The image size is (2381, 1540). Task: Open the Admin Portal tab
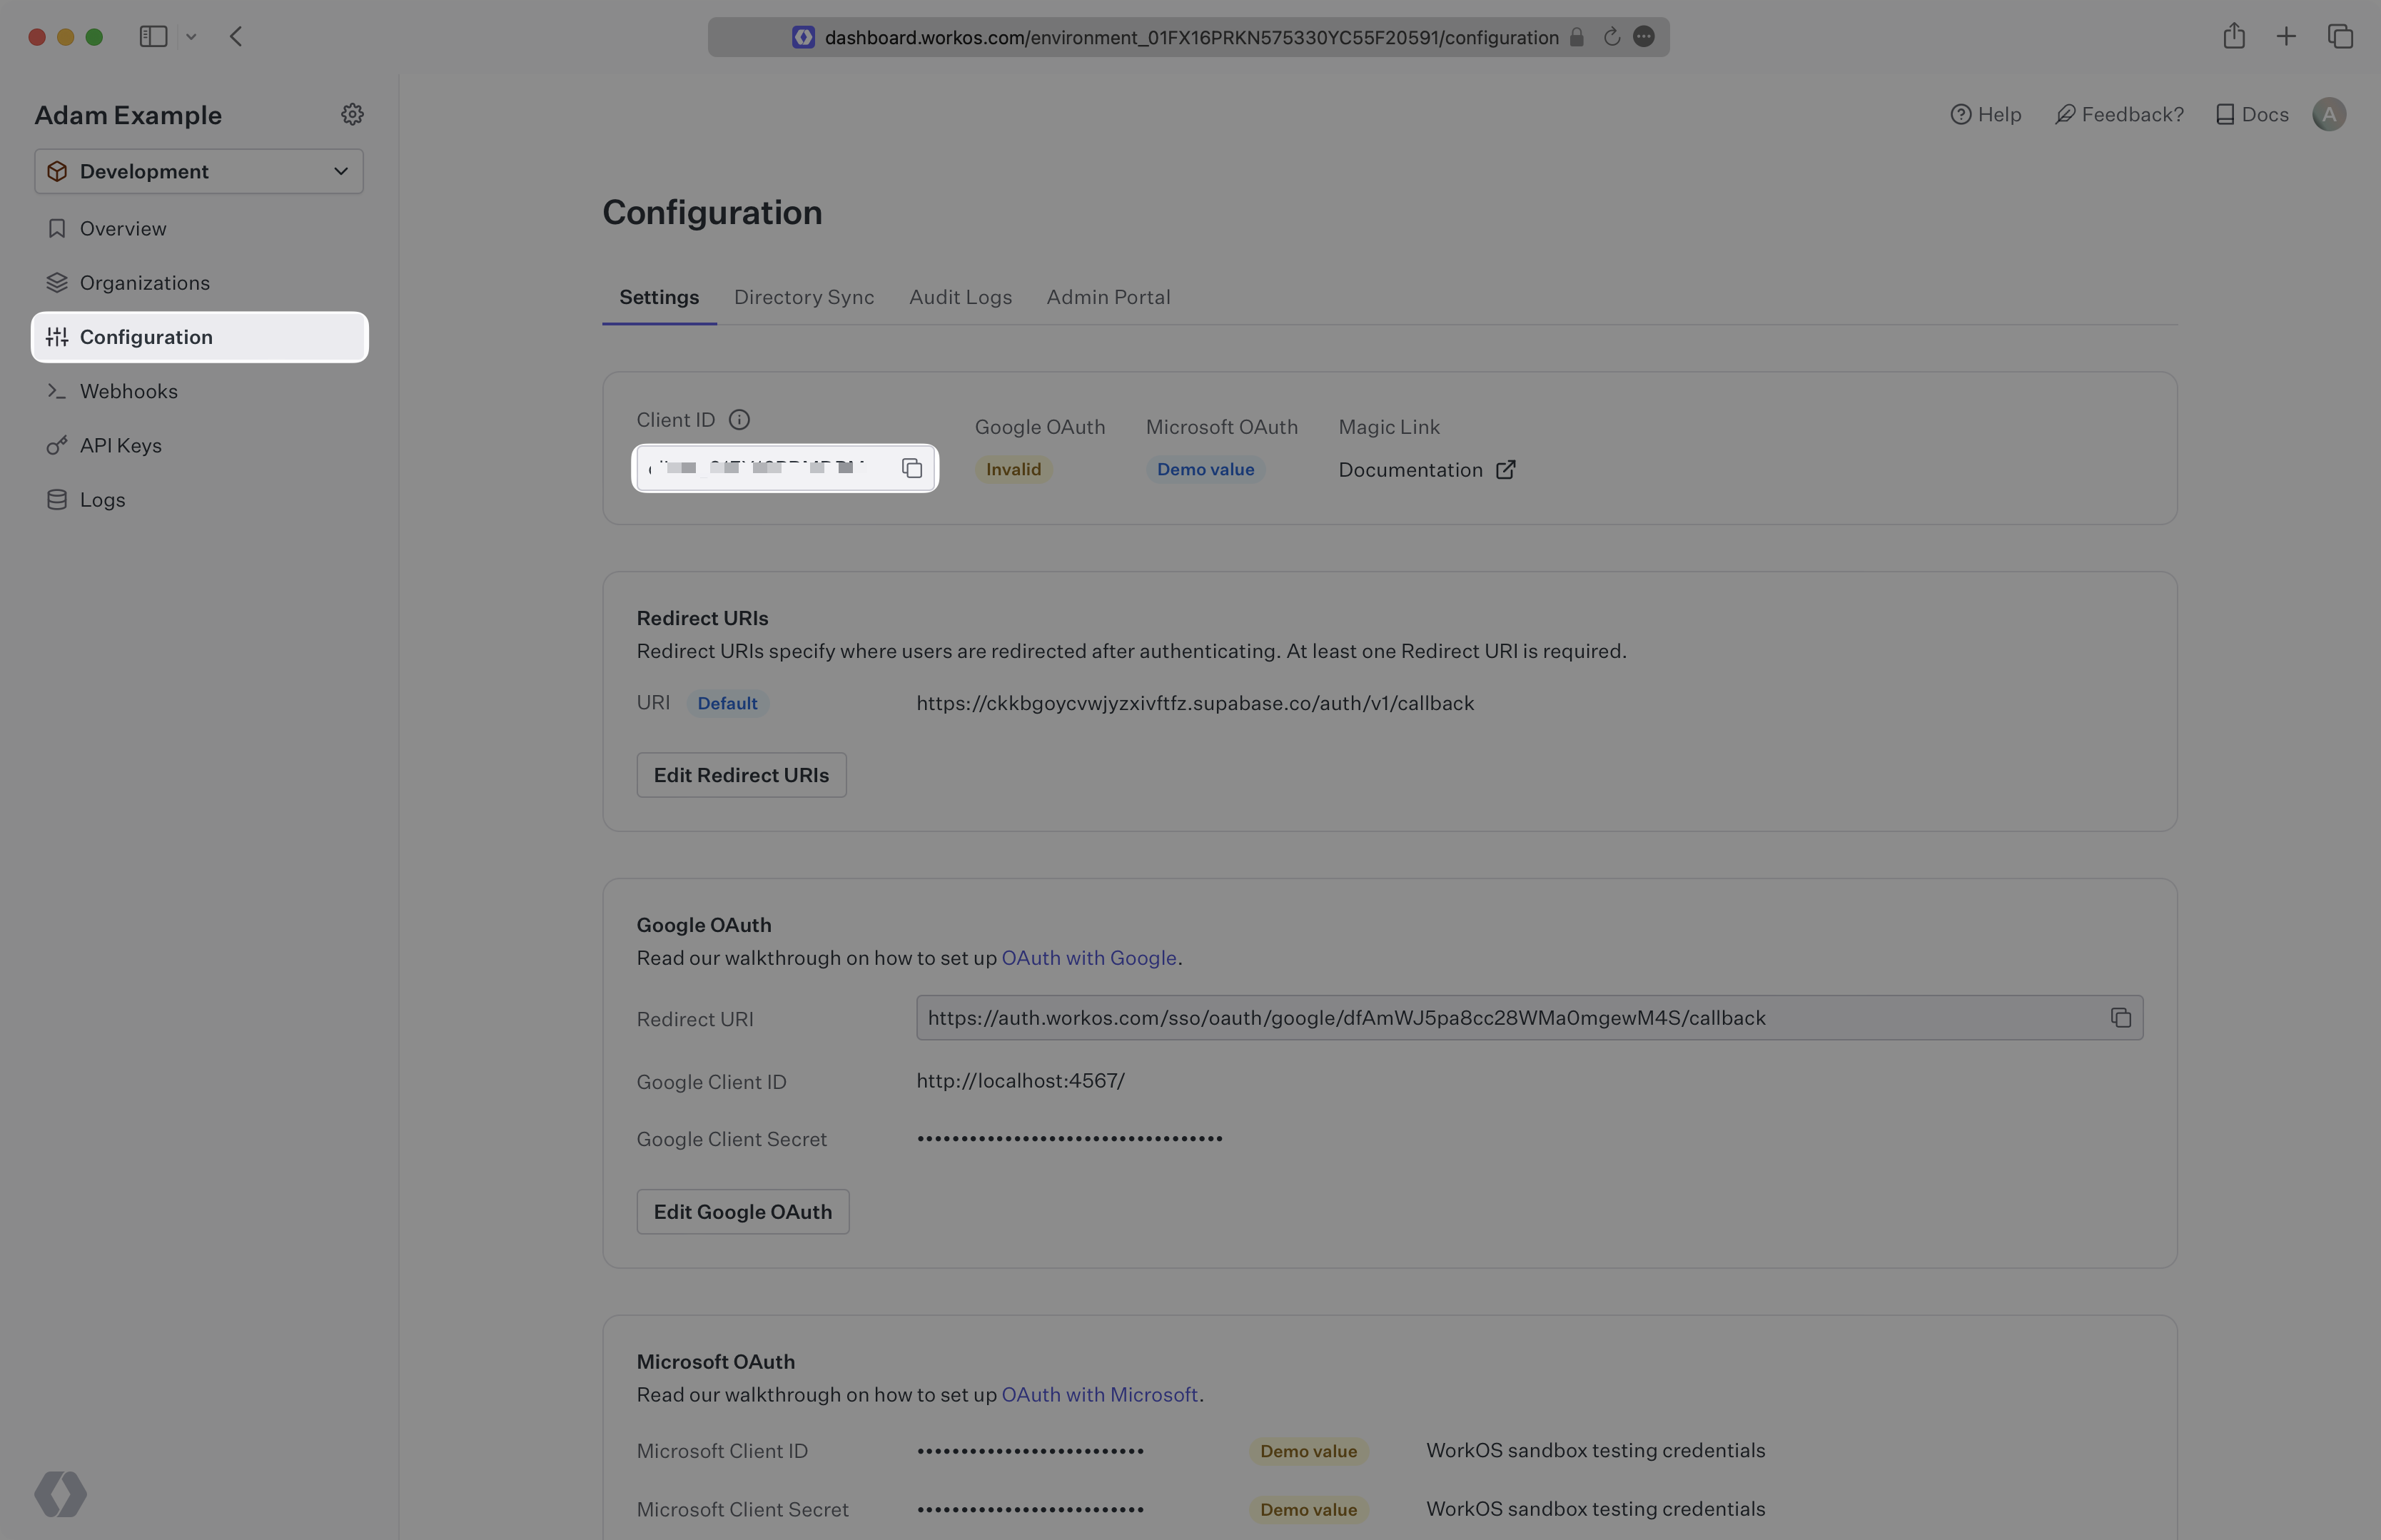pyautogui.click(x=1108, y=297)
